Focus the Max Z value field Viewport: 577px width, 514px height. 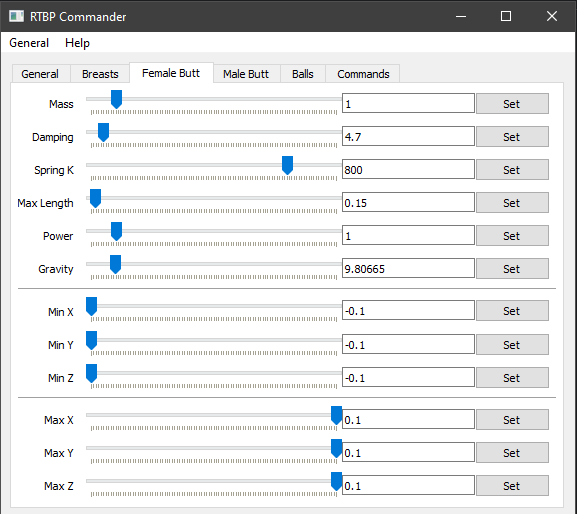click(408, 485)
